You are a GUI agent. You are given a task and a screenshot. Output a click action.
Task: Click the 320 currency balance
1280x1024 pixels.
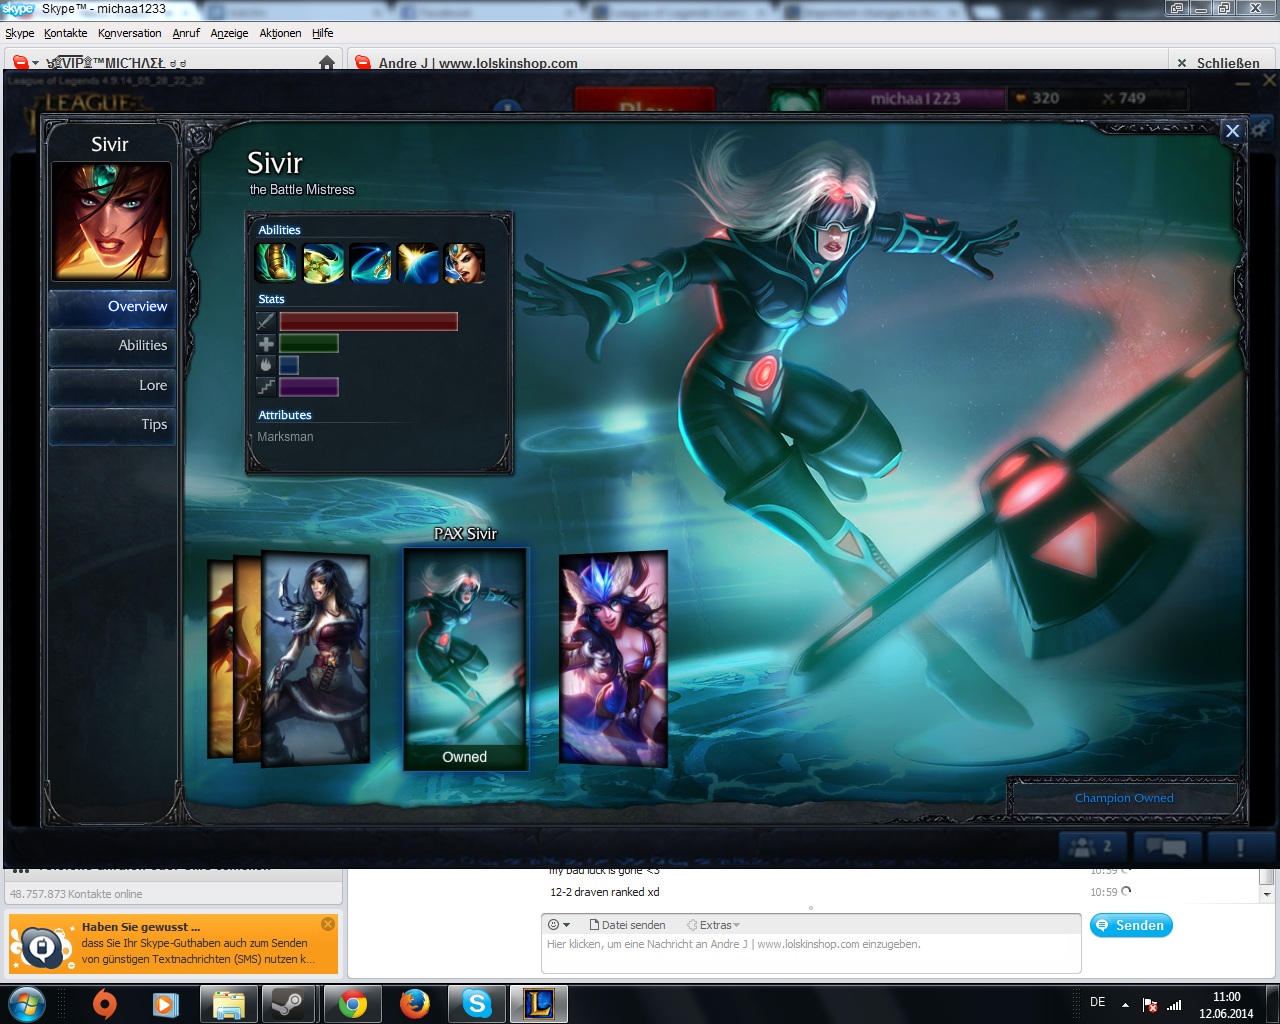point(1037,98)
